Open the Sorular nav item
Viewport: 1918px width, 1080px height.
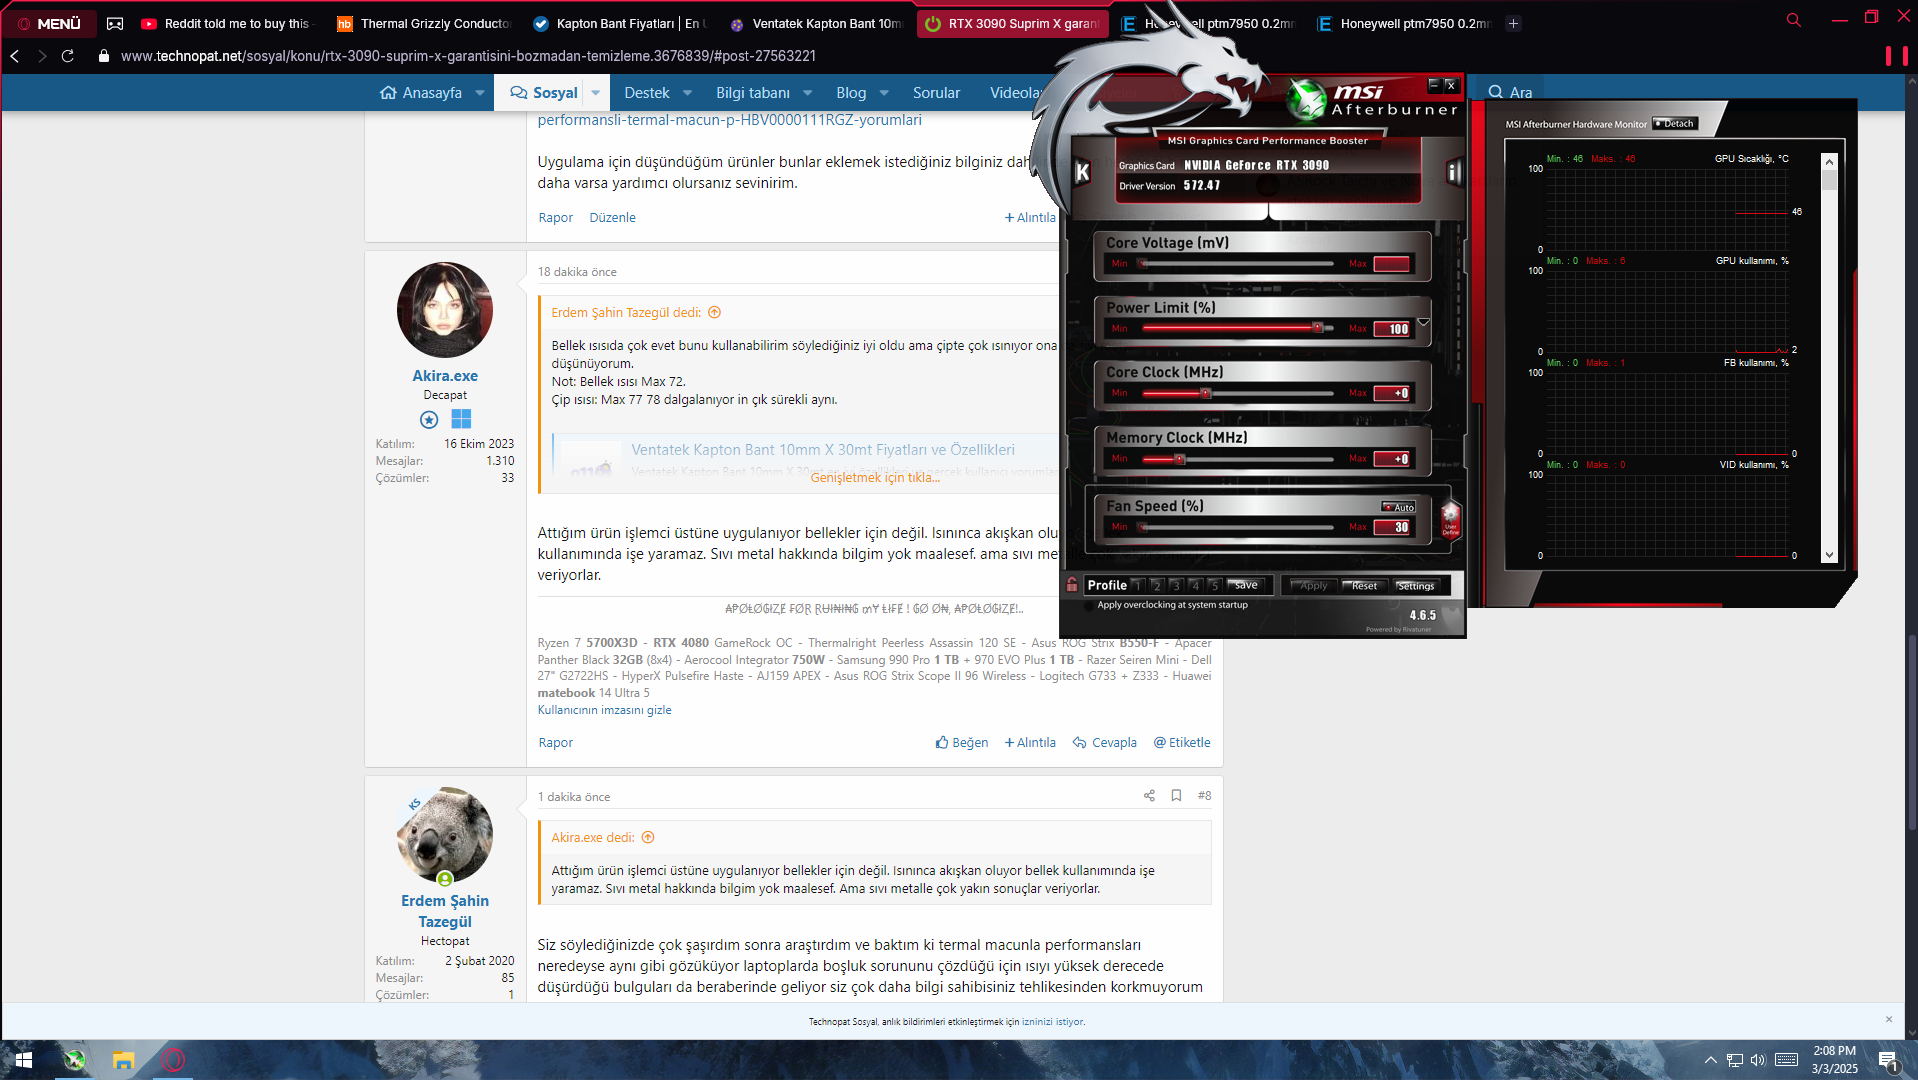point(936,93)
